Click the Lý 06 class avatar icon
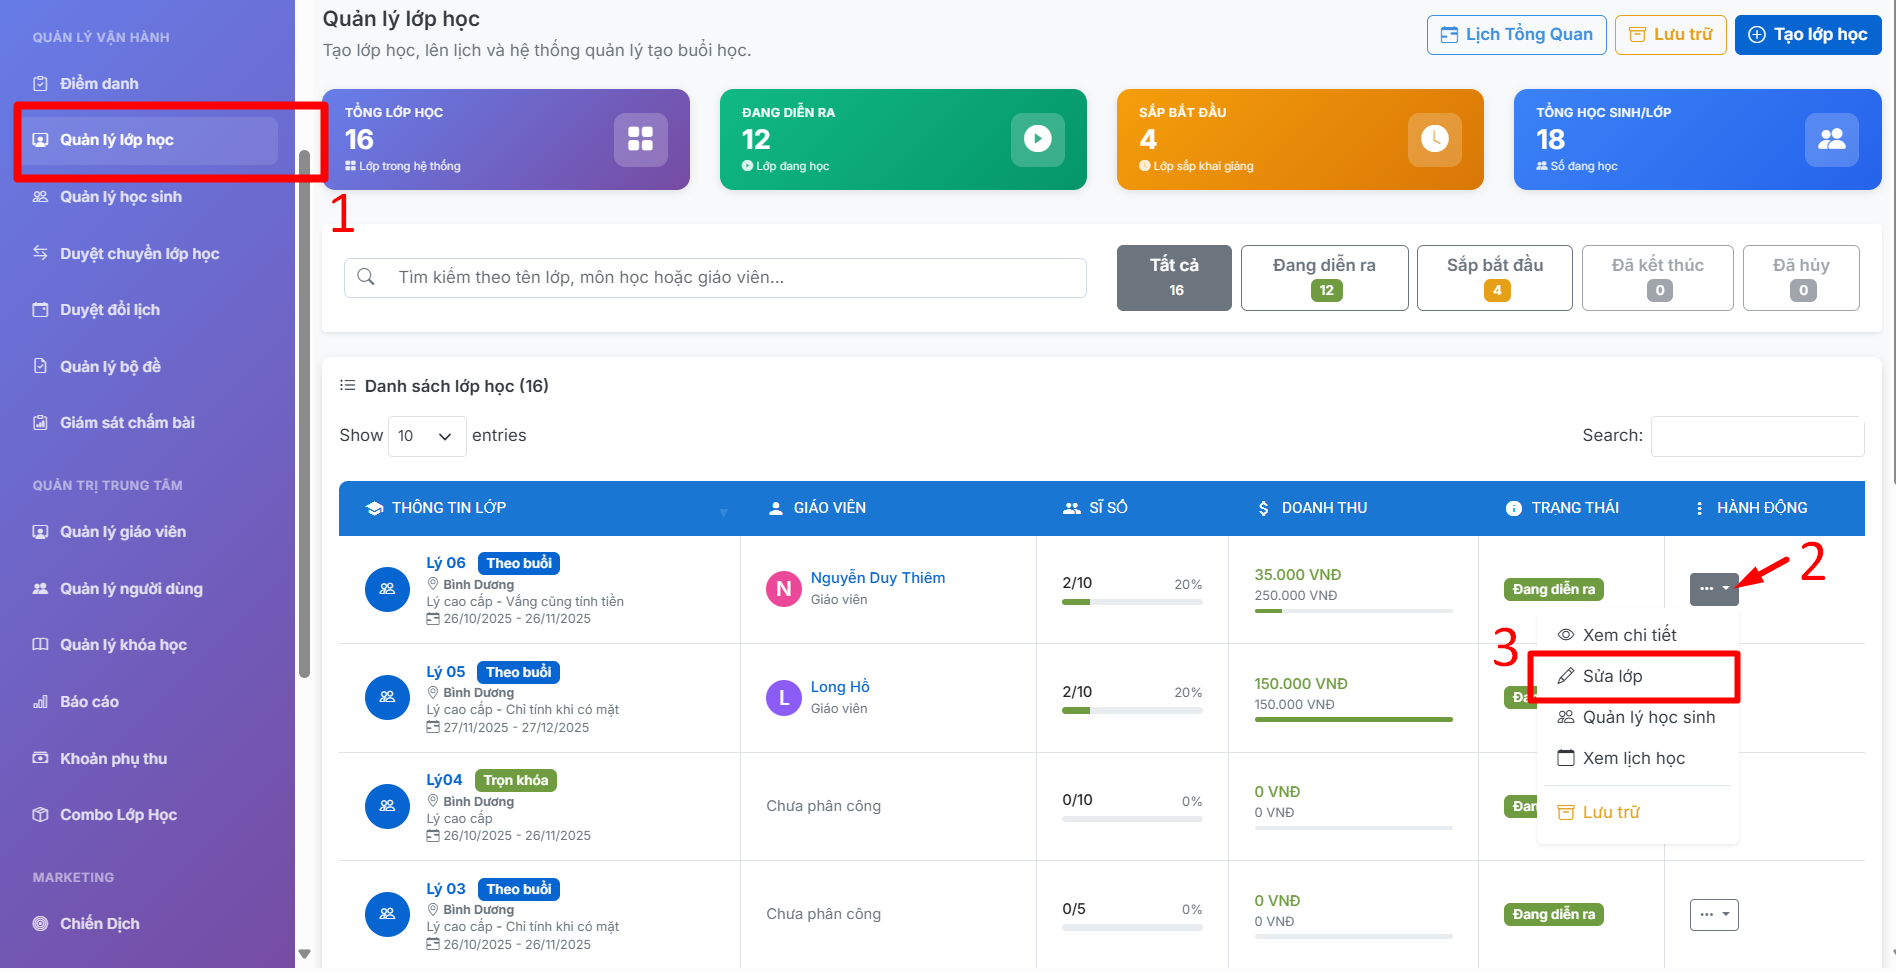The width and height of the screenshot is (1896, 972). point(387,589)
